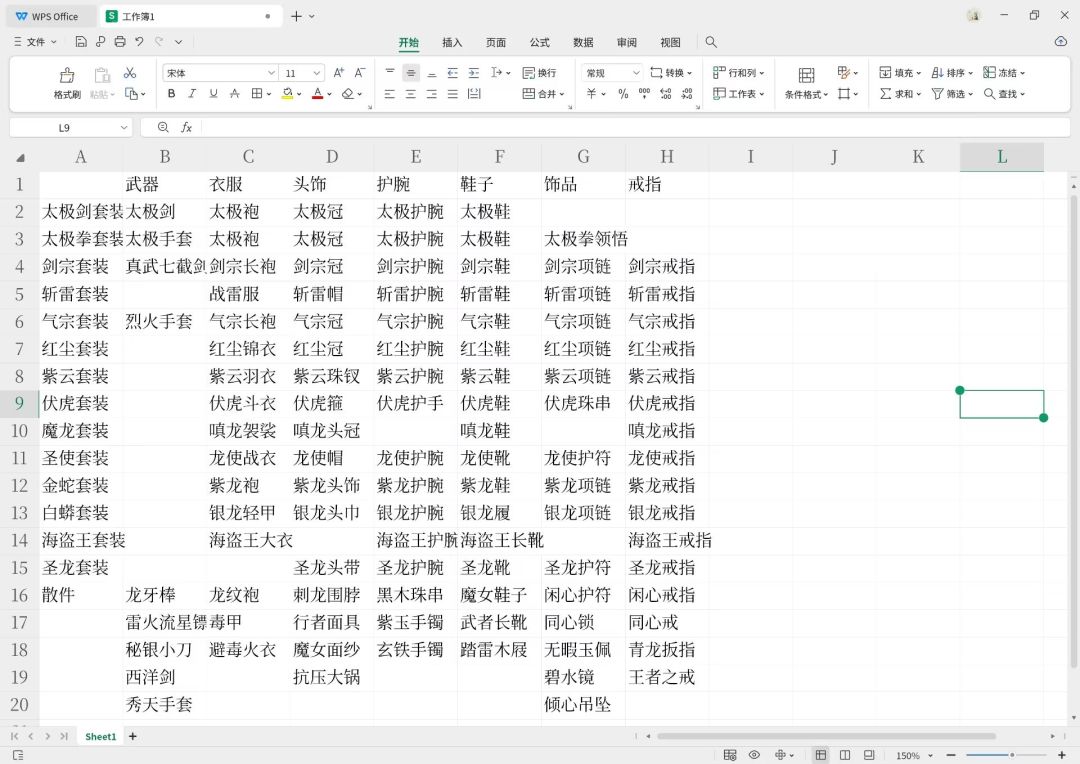Viewport: 1080px width, 764px height.
Task: Toggle middle vertical alignment
Action: (x=411, y=72)
